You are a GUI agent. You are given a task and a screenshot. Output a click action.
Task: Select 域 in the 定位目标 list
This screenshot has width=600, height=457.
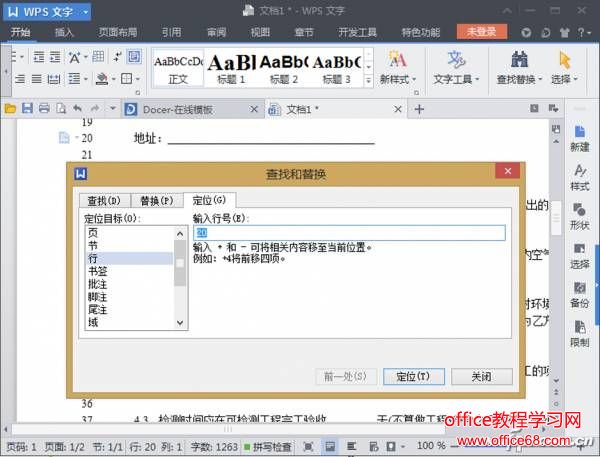point(129,322)
